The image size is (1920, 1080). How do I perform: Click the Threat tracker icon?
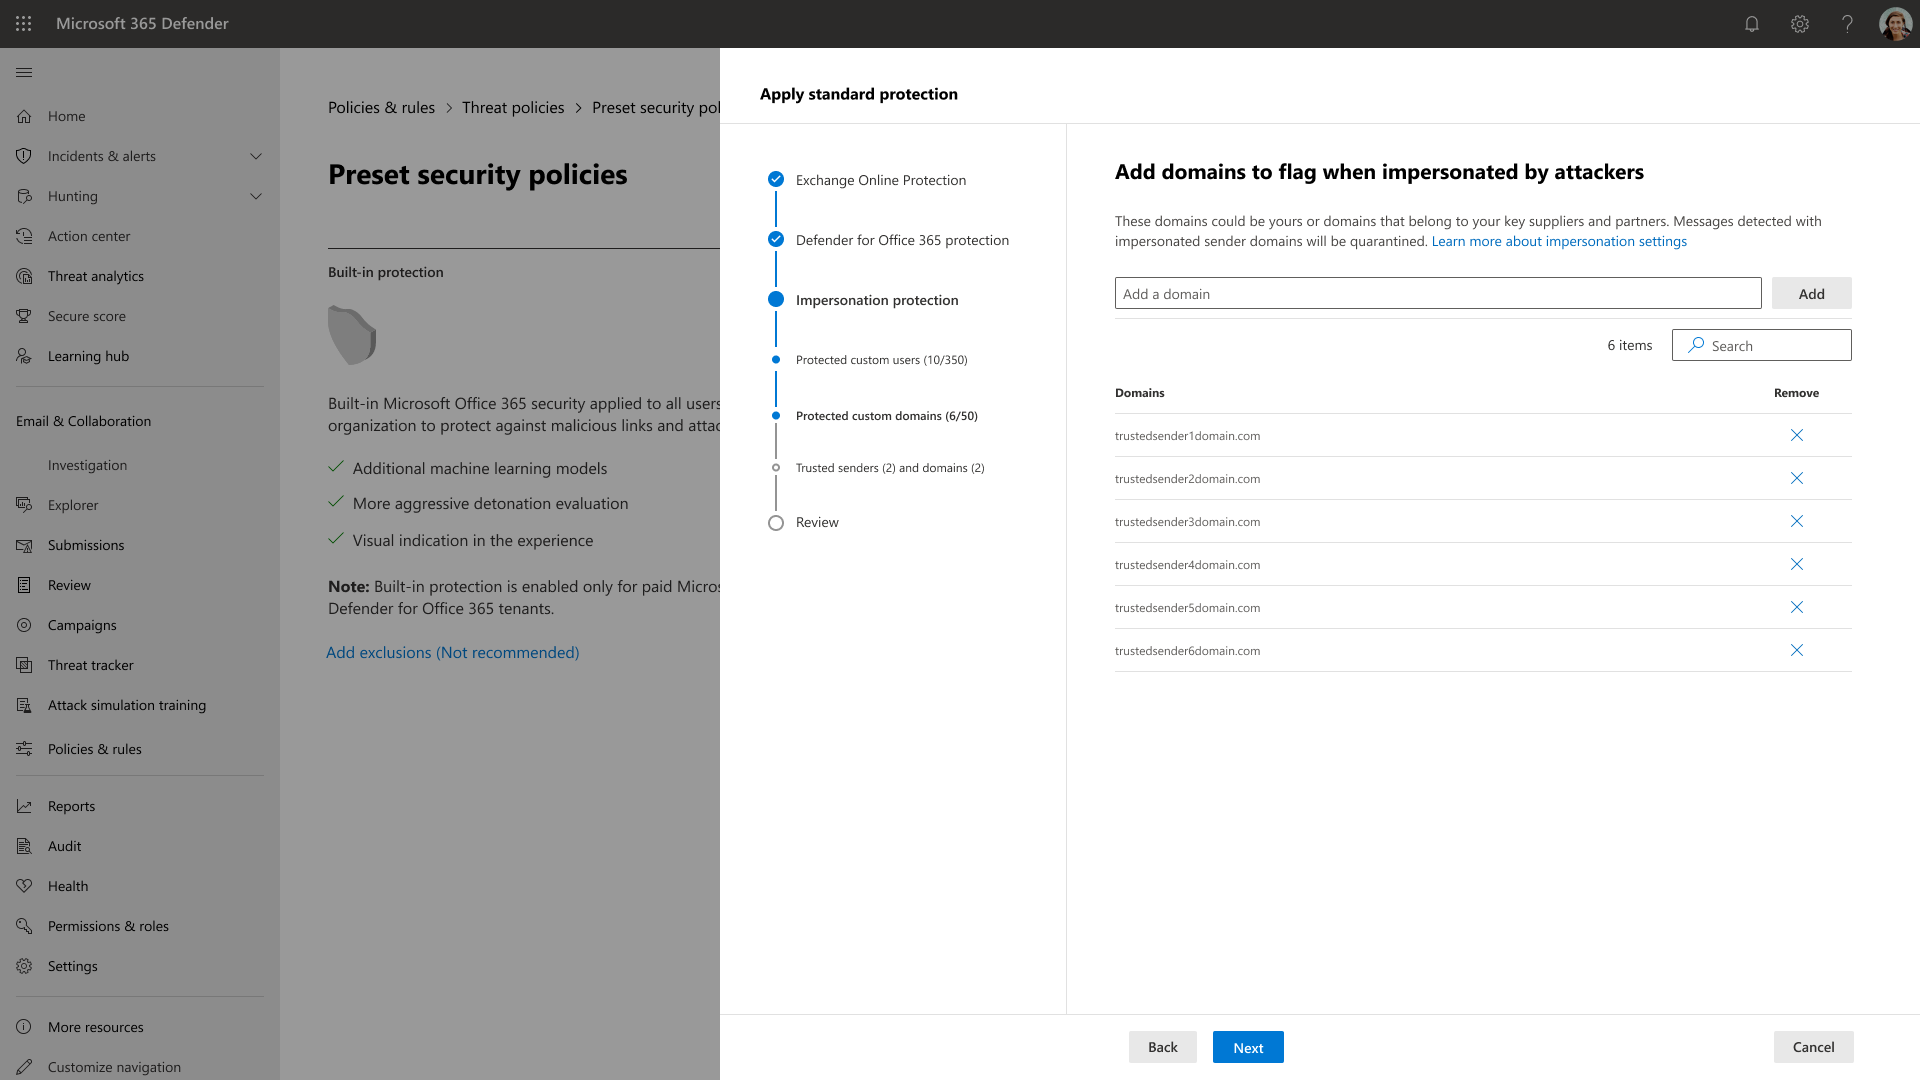pos(24,665)
